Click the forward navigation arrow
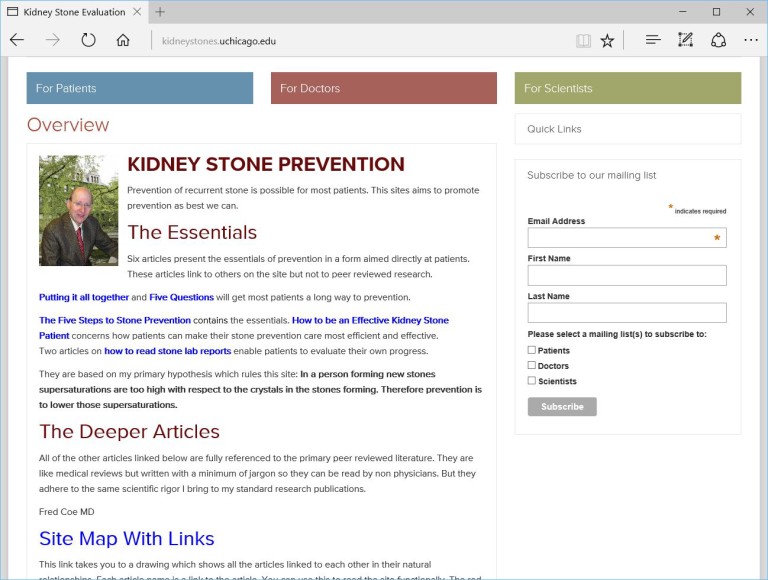 pos(52,40)
